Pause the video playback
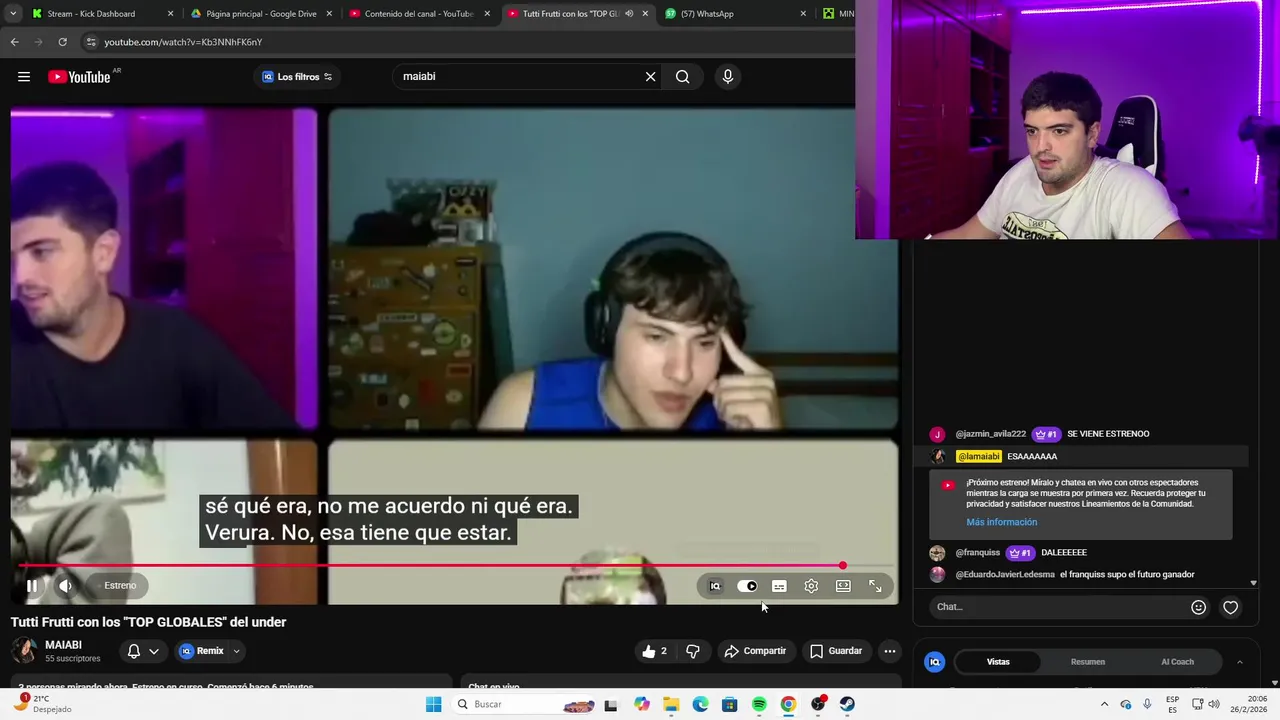This screenshot has width=1280, height=720. [x=32, y=586]
